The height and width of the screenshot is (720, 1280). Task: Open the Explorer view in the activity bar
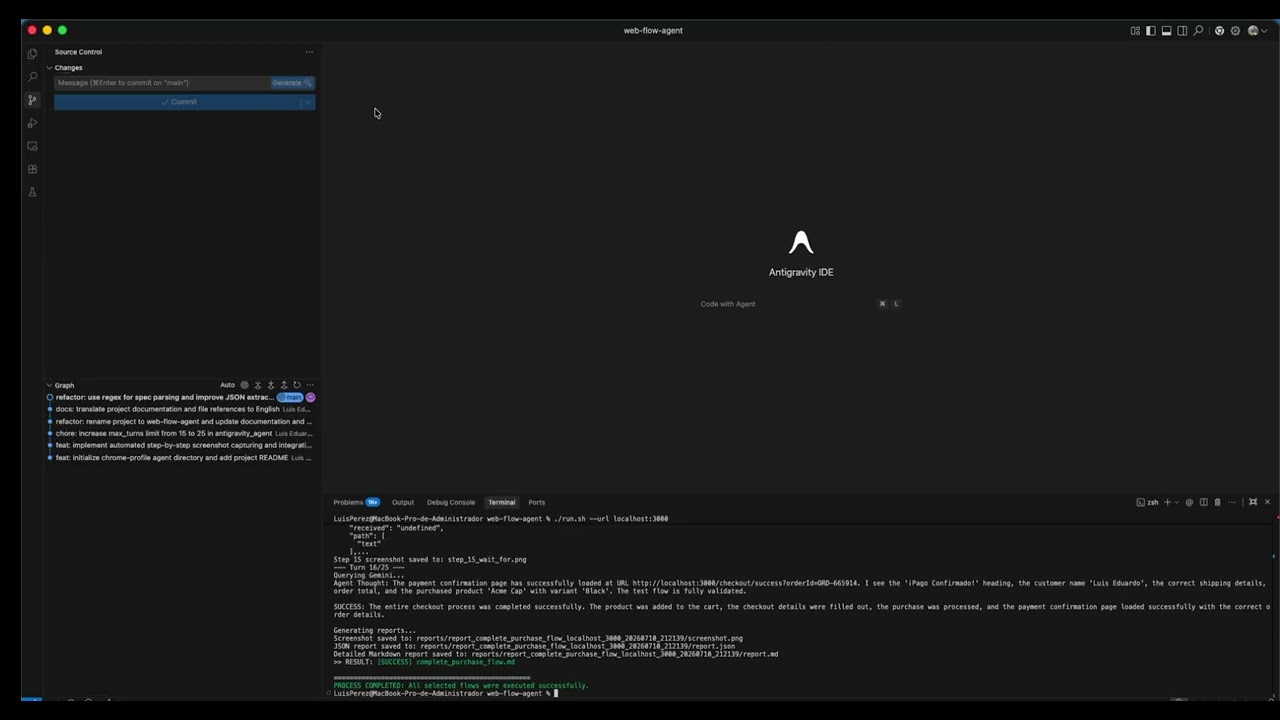32,54
